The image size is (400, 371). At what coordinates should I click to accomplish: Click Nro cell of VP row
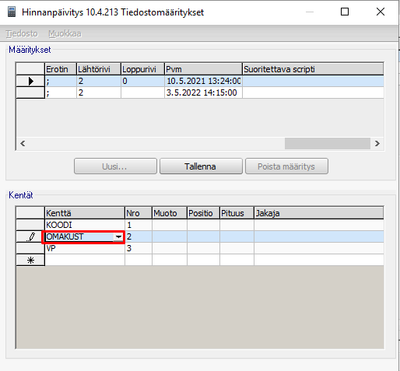pos(138,248)
